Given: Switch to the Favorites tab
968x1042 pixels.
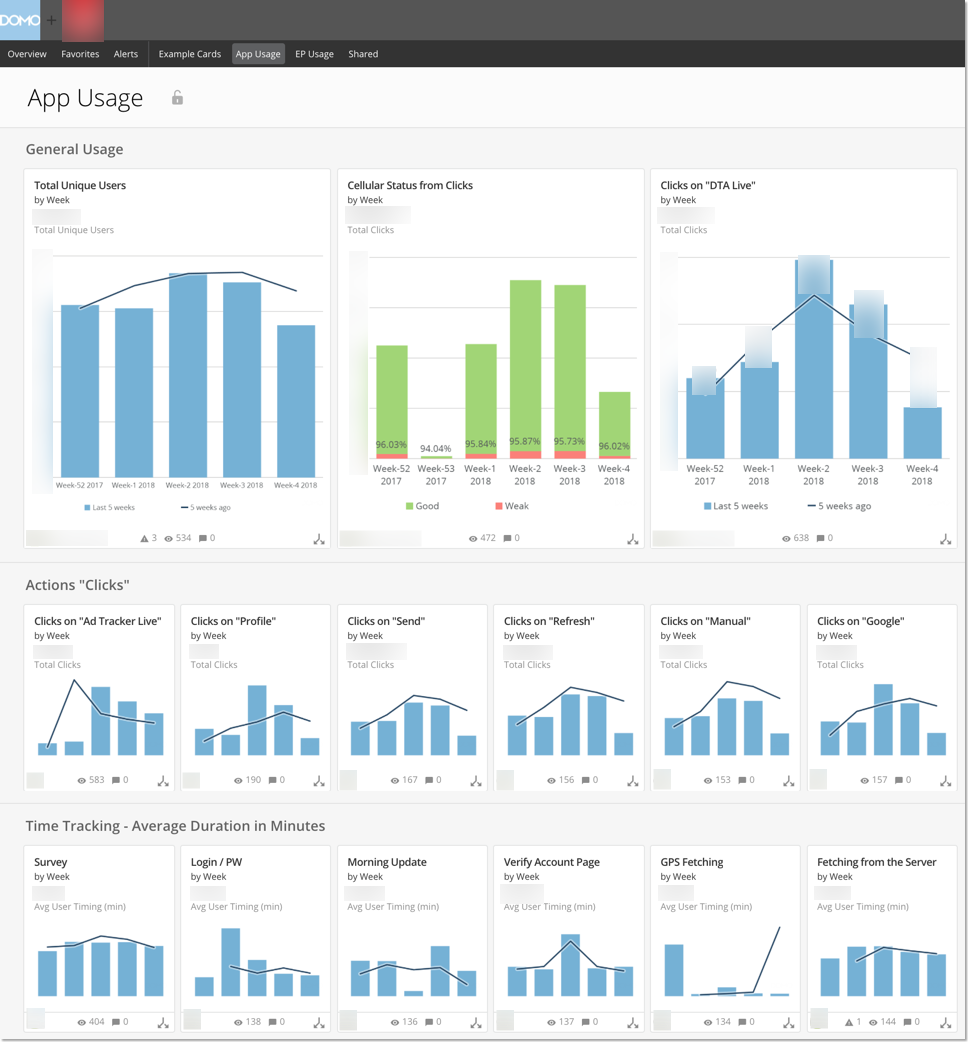Looking at the screenshot, I should click(x=80, y=54).
